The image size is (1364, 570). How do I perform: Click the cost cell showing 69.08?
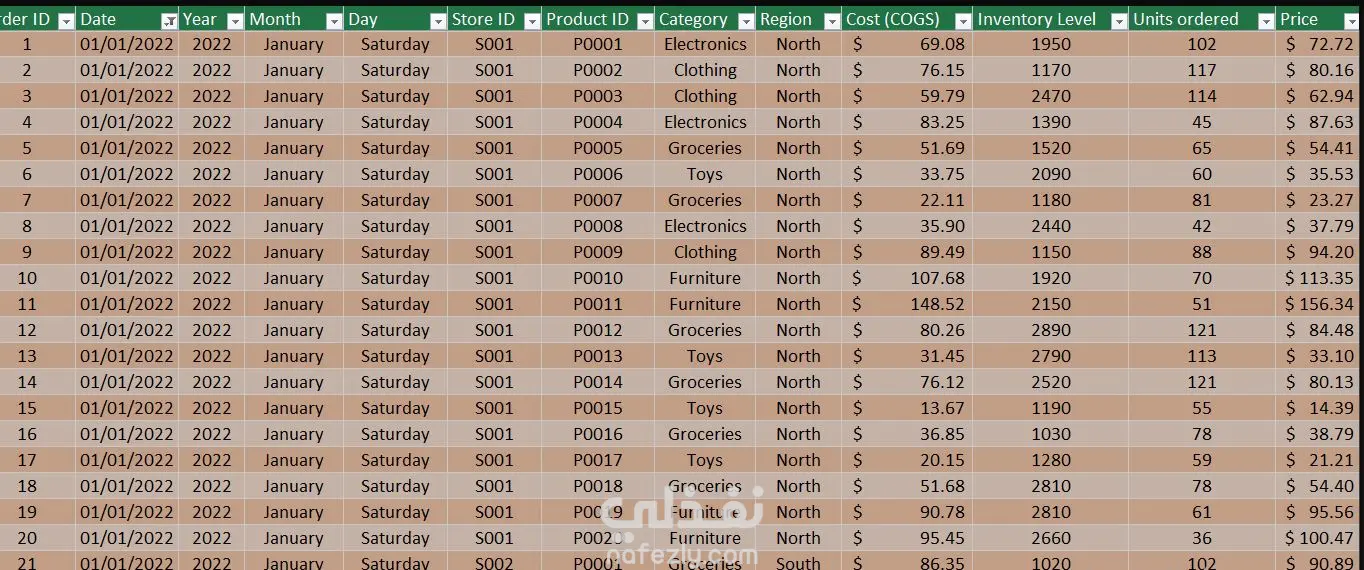pyautogui.click(x=907, y=44)
